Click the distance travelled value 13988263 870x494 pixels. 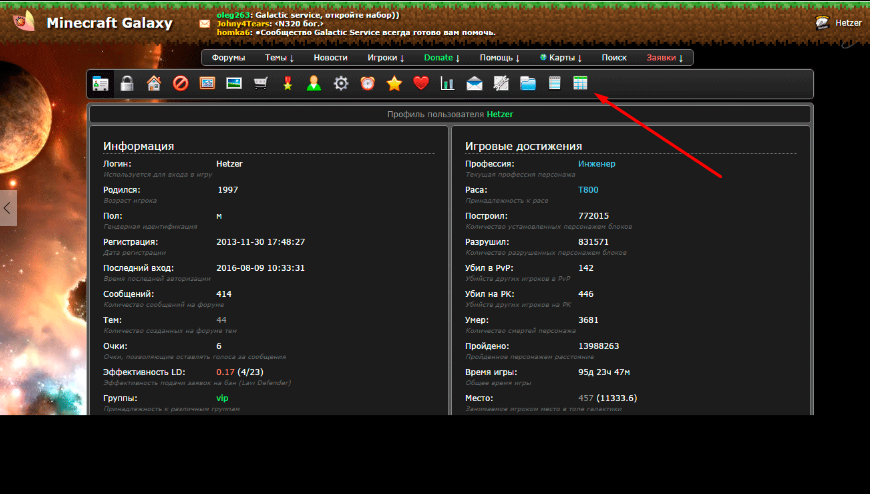point(598,346)
